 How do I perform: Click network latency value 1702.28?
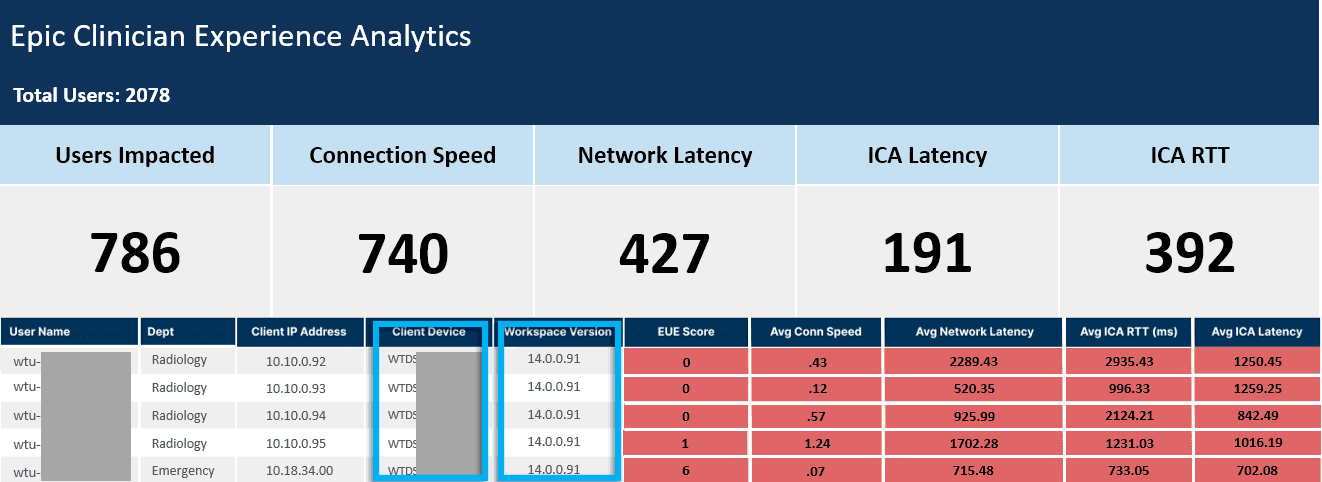[974, 444]
